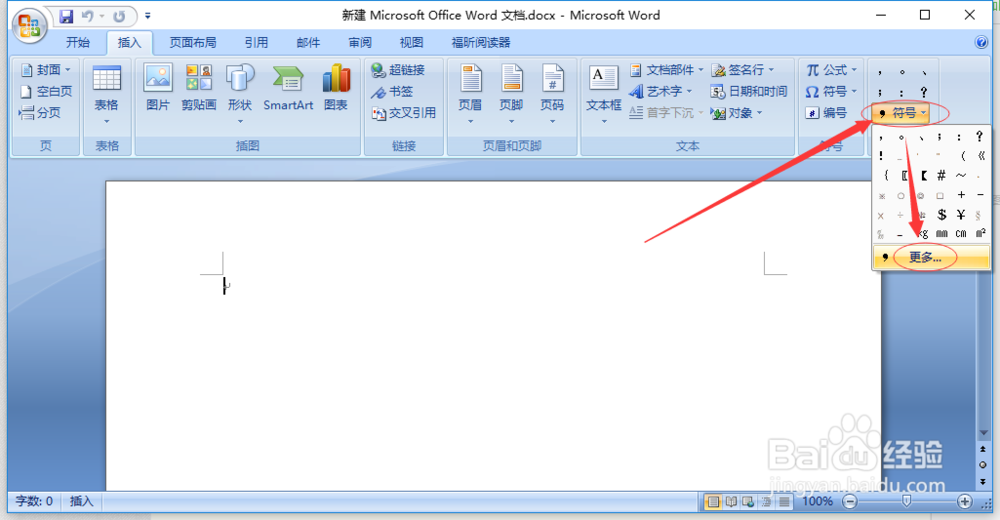Open the 页脚 footer menu
Screen dimensions: 1000x520
511,94
